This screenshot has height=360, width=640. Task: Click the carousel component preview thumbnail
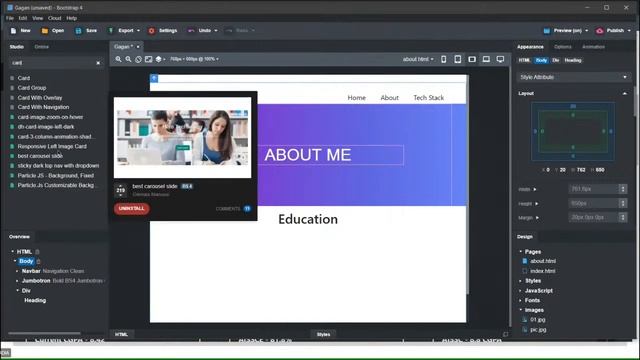click(182, 138)
